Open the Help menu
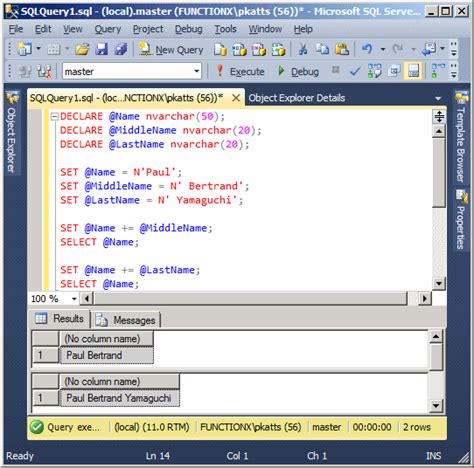Image resolution: width=474 pixels, height=468 pixels. coord(303,29)
